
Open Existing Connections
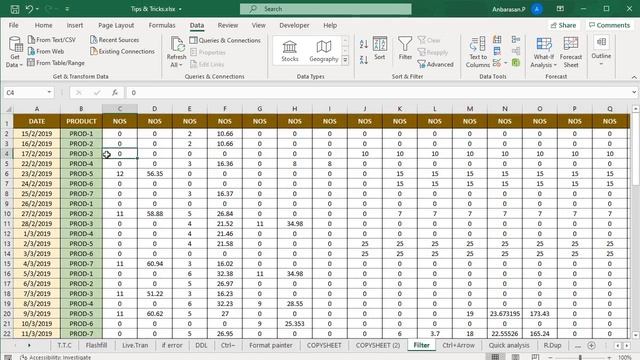(122, 51)
